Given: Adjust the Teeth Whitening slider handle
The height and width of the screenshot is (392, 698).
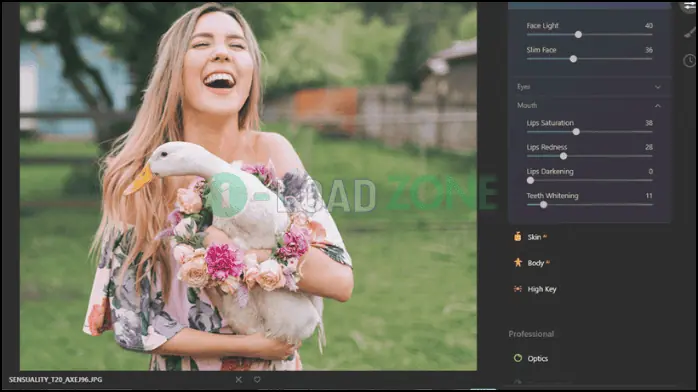Looking at the screenshot, I should pos(544,205).
